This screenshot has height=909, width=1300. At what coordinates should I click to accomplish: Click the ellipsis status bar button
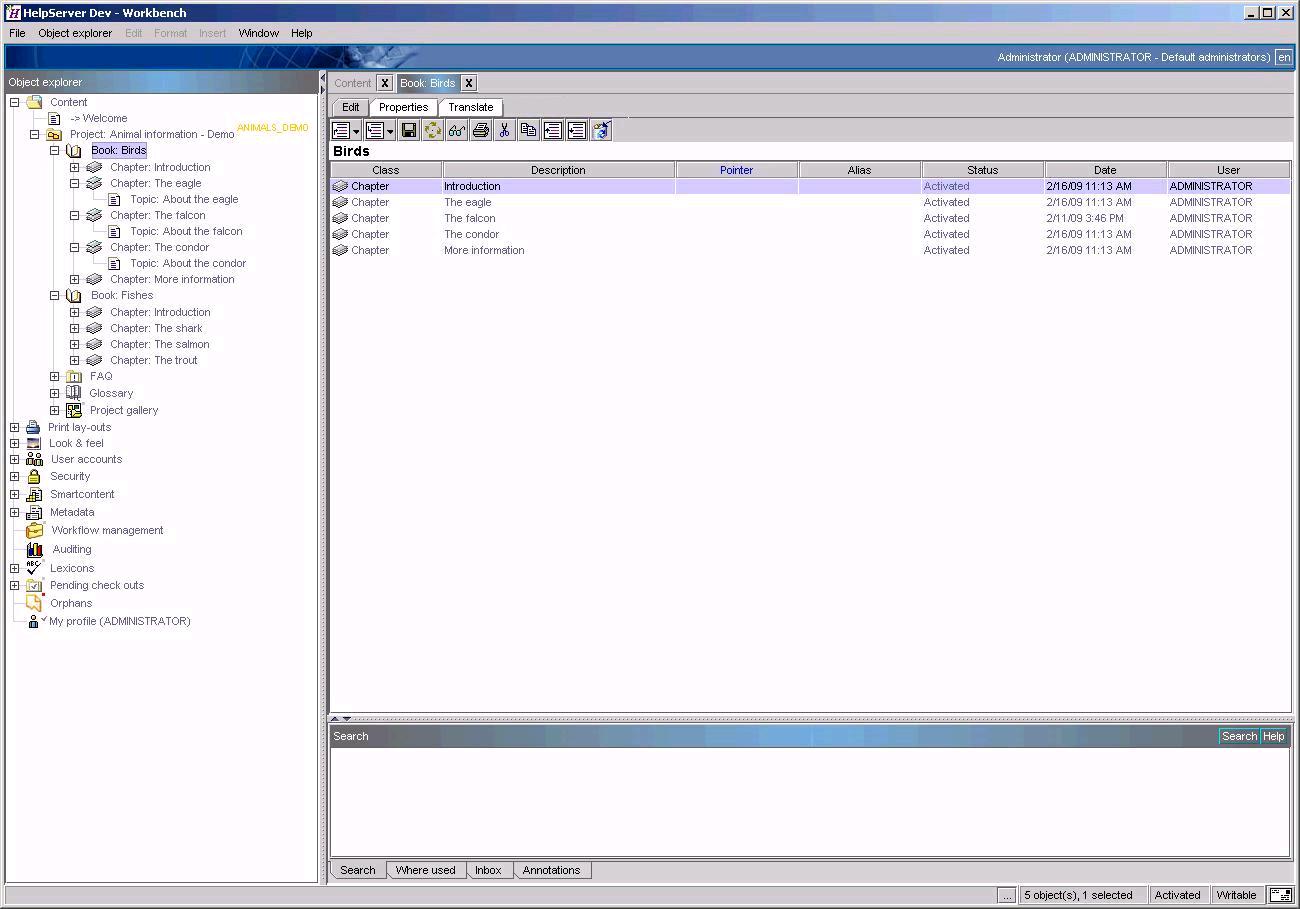point(1007,895)
